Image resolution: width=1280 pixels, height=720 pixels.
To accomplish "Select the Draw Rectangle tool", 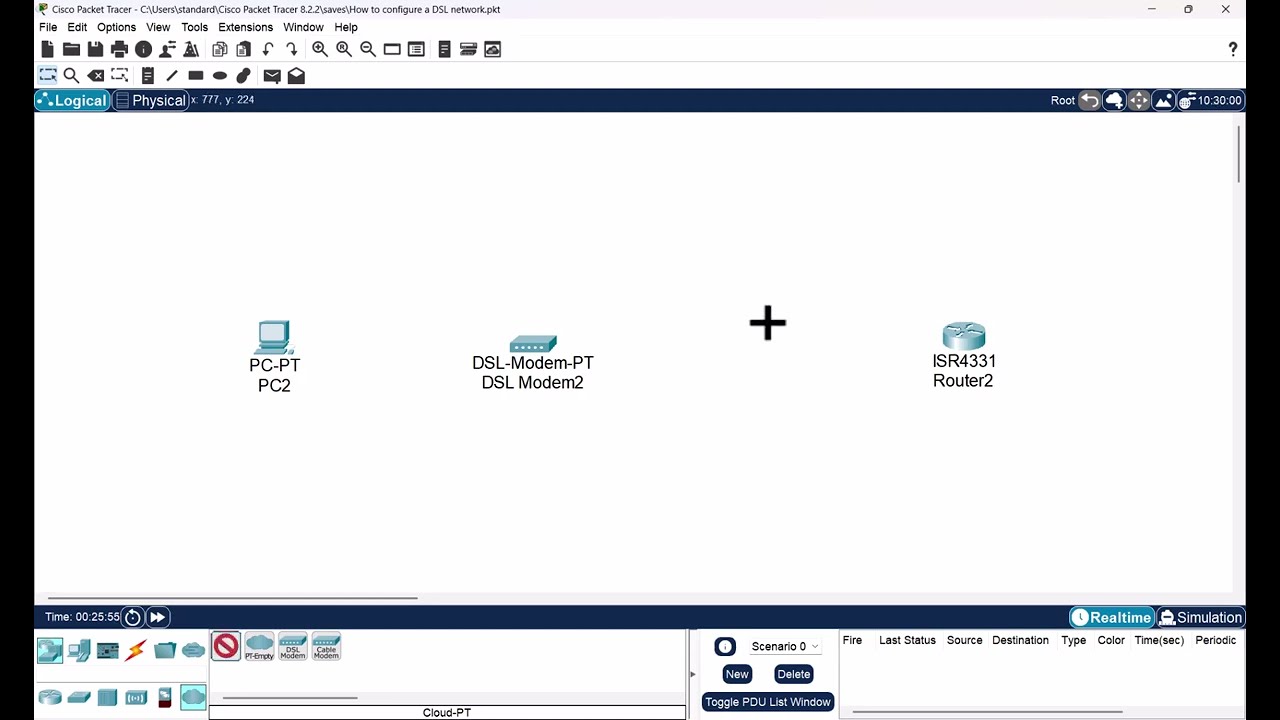I will click(x=195, y=75).
